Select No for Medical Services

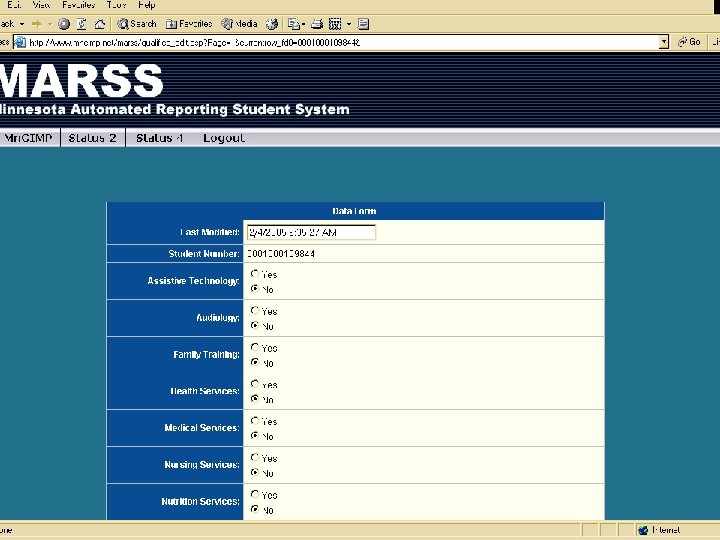(255, 435)
